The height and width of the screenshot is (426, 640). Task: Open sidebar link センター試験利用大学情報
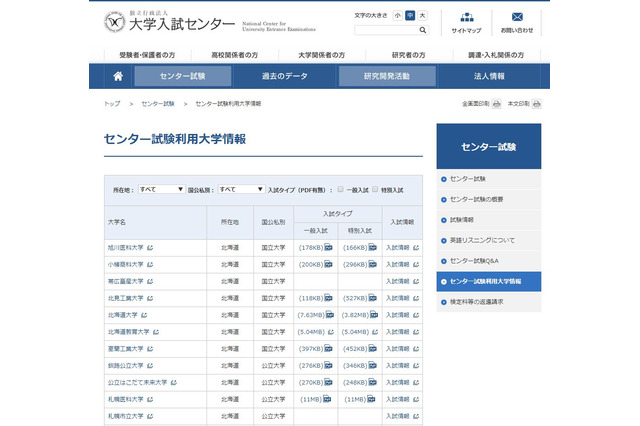489,282
